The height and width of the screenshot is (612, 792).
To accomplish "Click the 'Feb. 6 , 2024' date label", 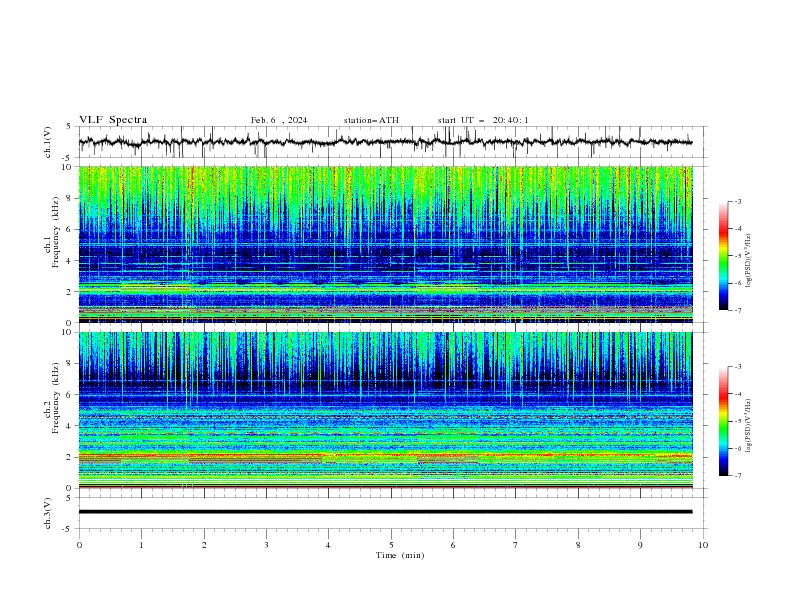I will 279,120.
